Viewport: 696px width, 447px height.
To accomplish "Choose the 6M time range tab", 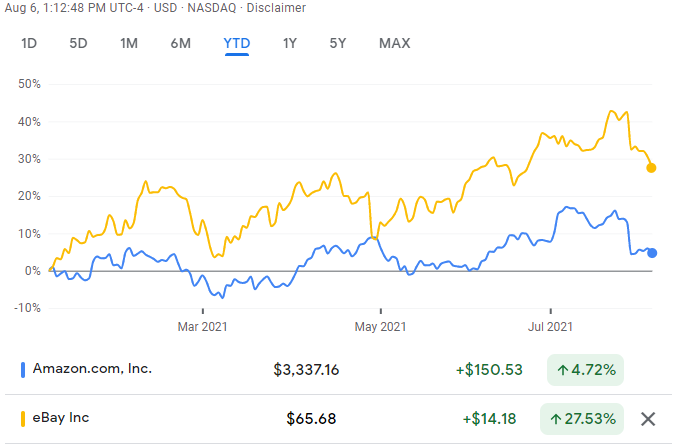I will pyautogui.click(x=181, y=43).
